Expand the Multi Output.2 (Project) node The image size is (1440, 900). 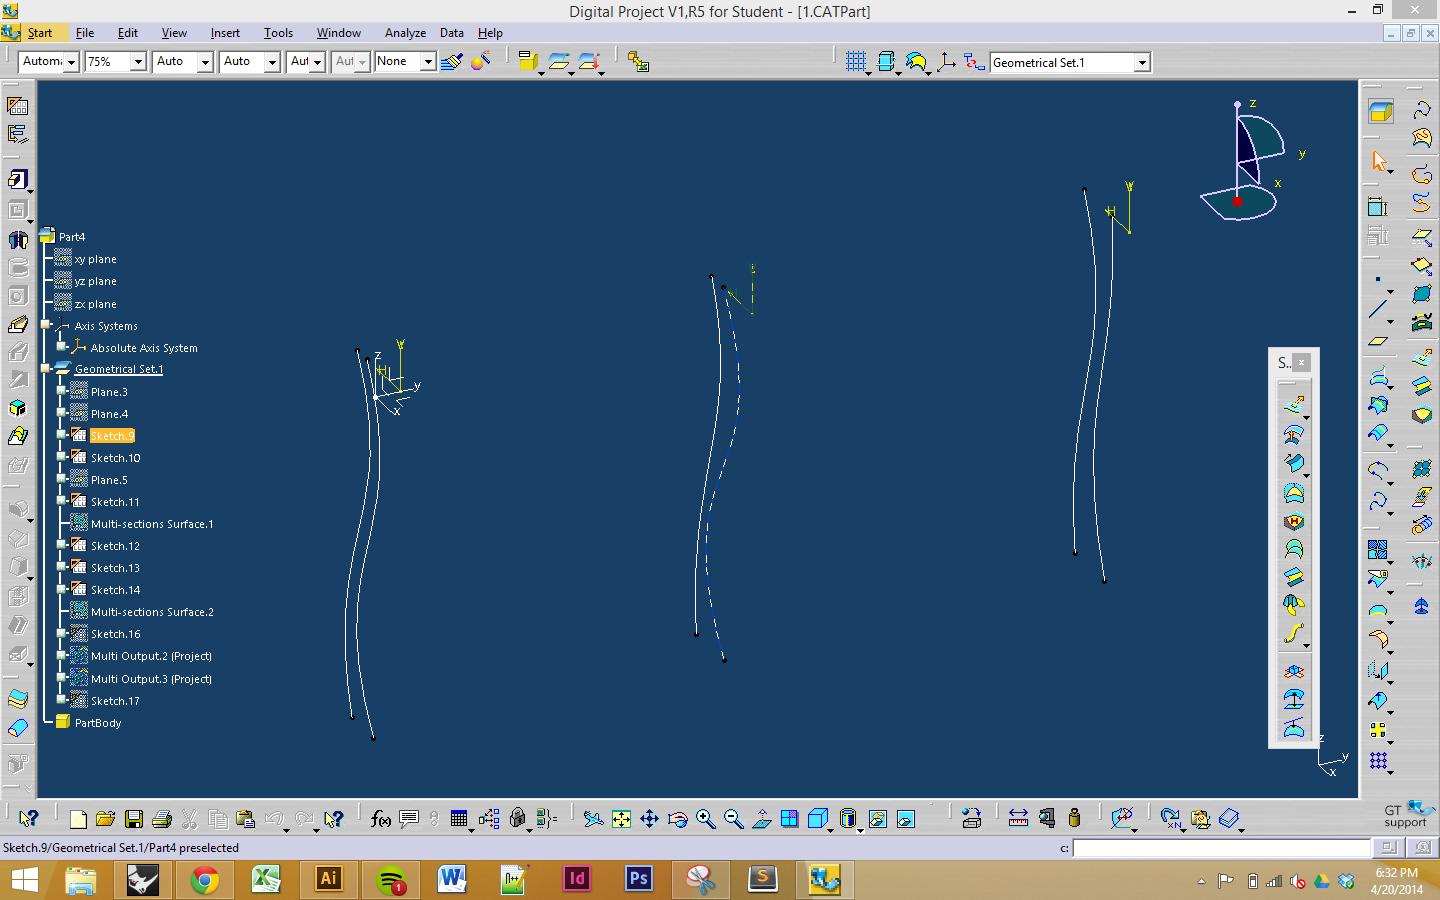(x=62, y=656)
